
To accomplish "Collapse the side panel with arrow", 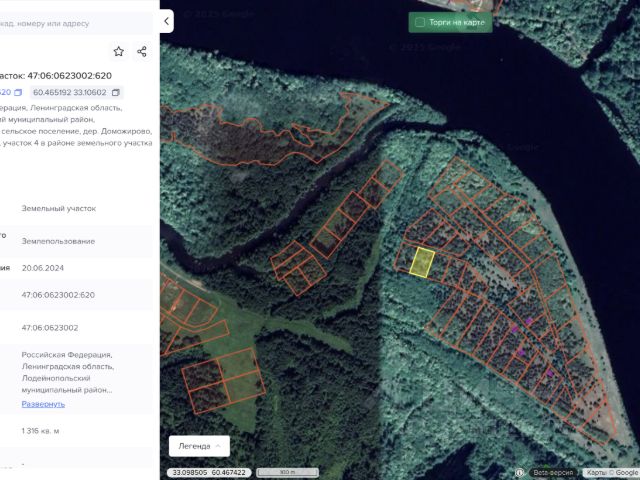I will click(167, 21).
